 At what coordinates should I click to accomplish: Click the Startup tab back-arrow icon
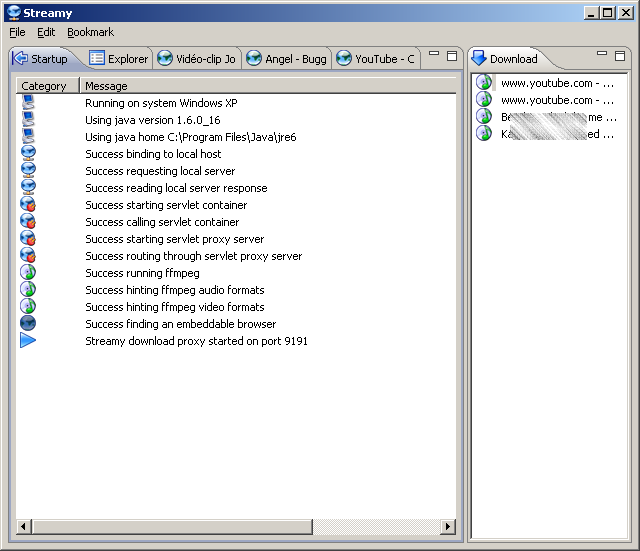point(20,58)
